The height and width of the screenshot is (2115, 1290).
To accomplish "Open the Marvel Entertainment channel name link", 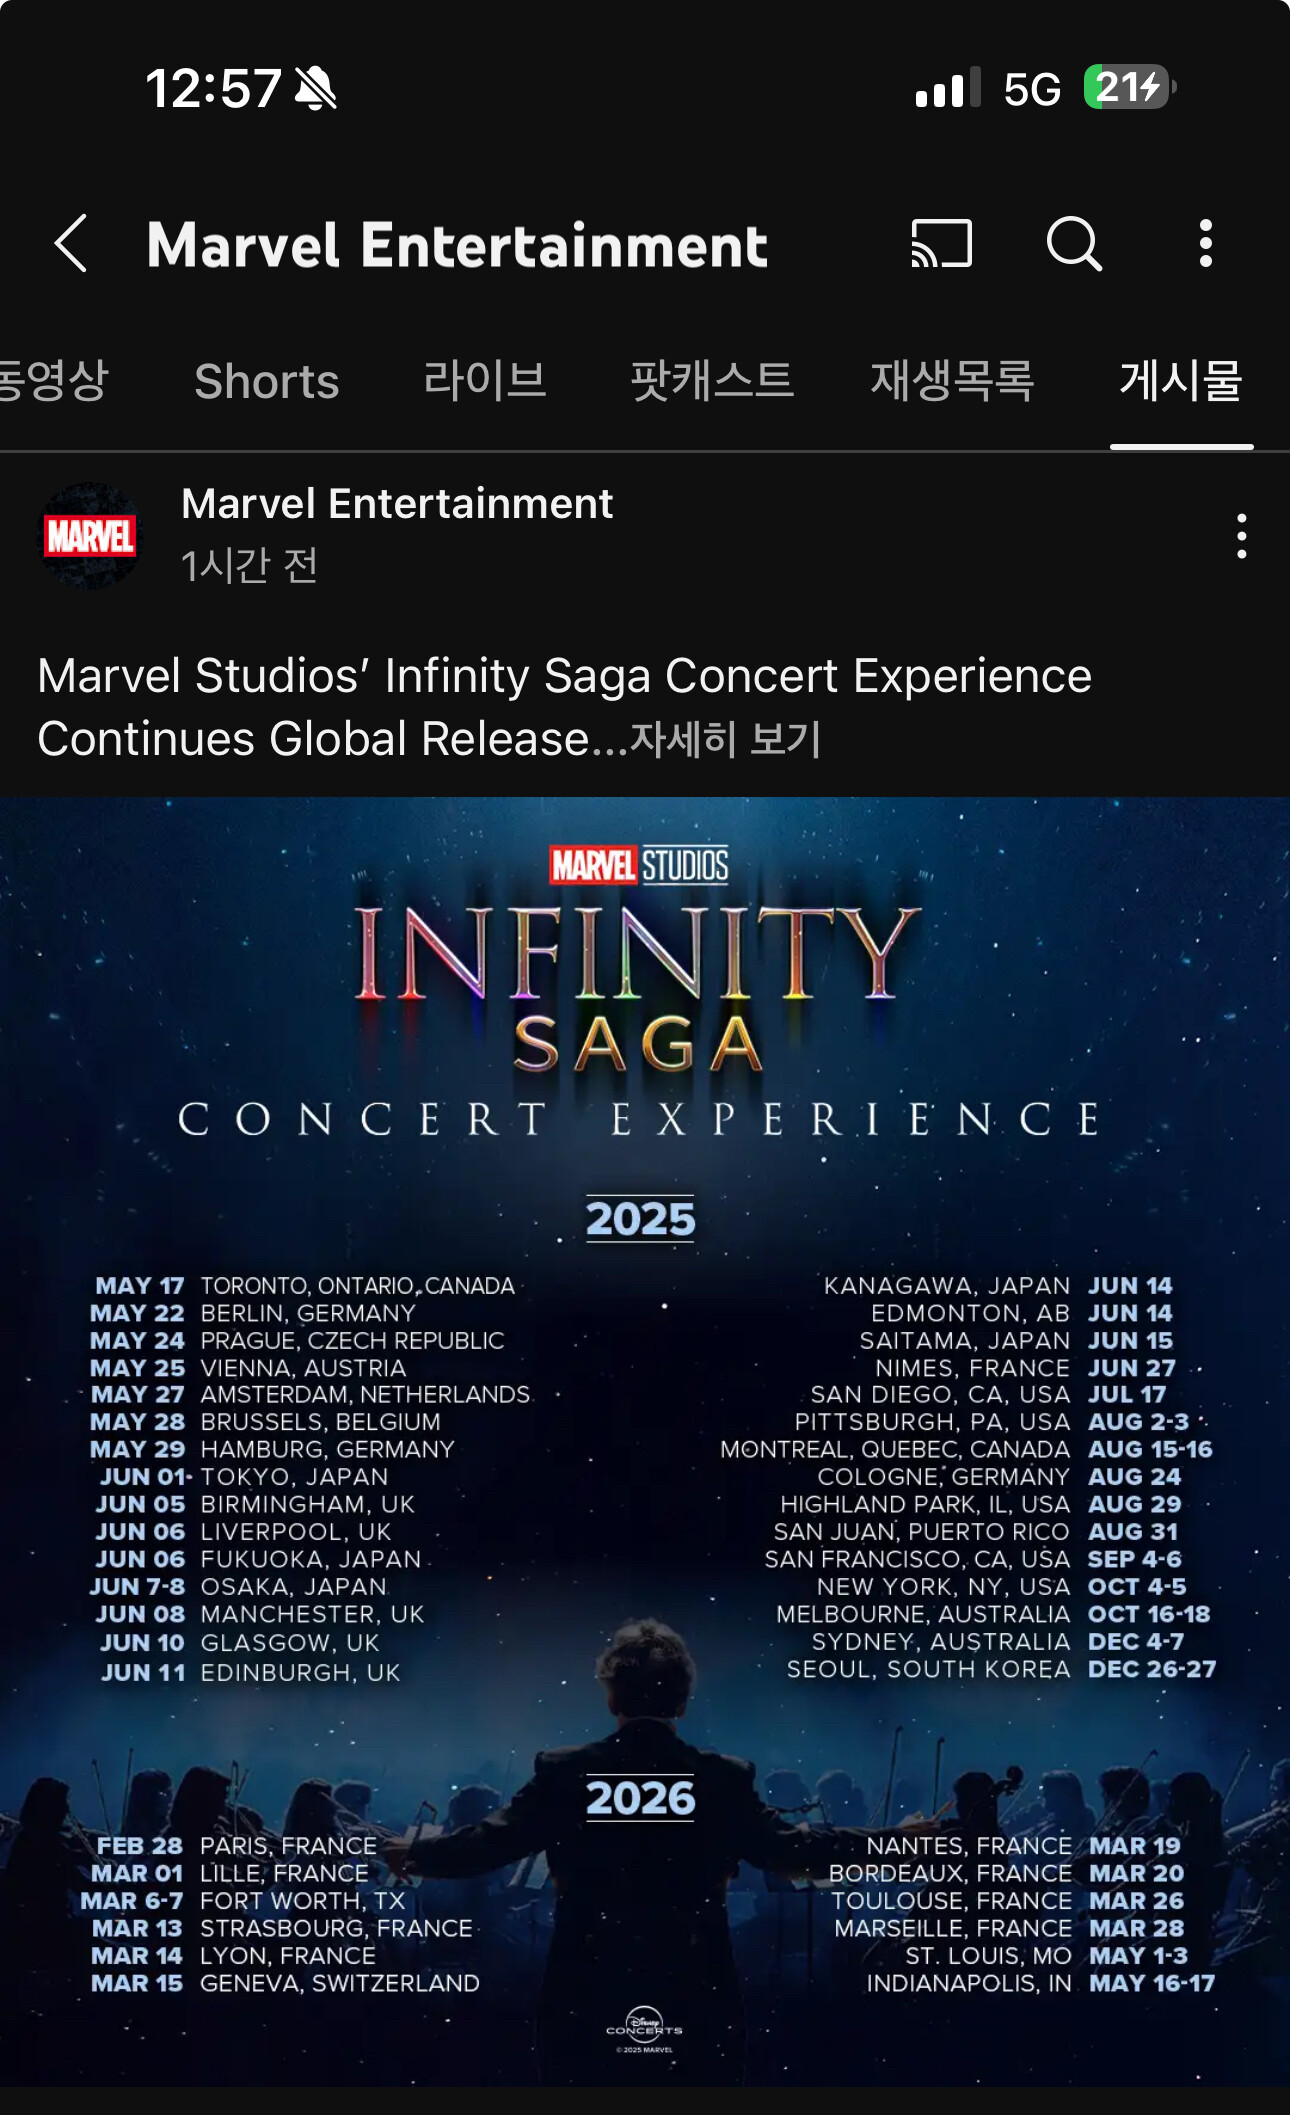I will click(397, 503).
